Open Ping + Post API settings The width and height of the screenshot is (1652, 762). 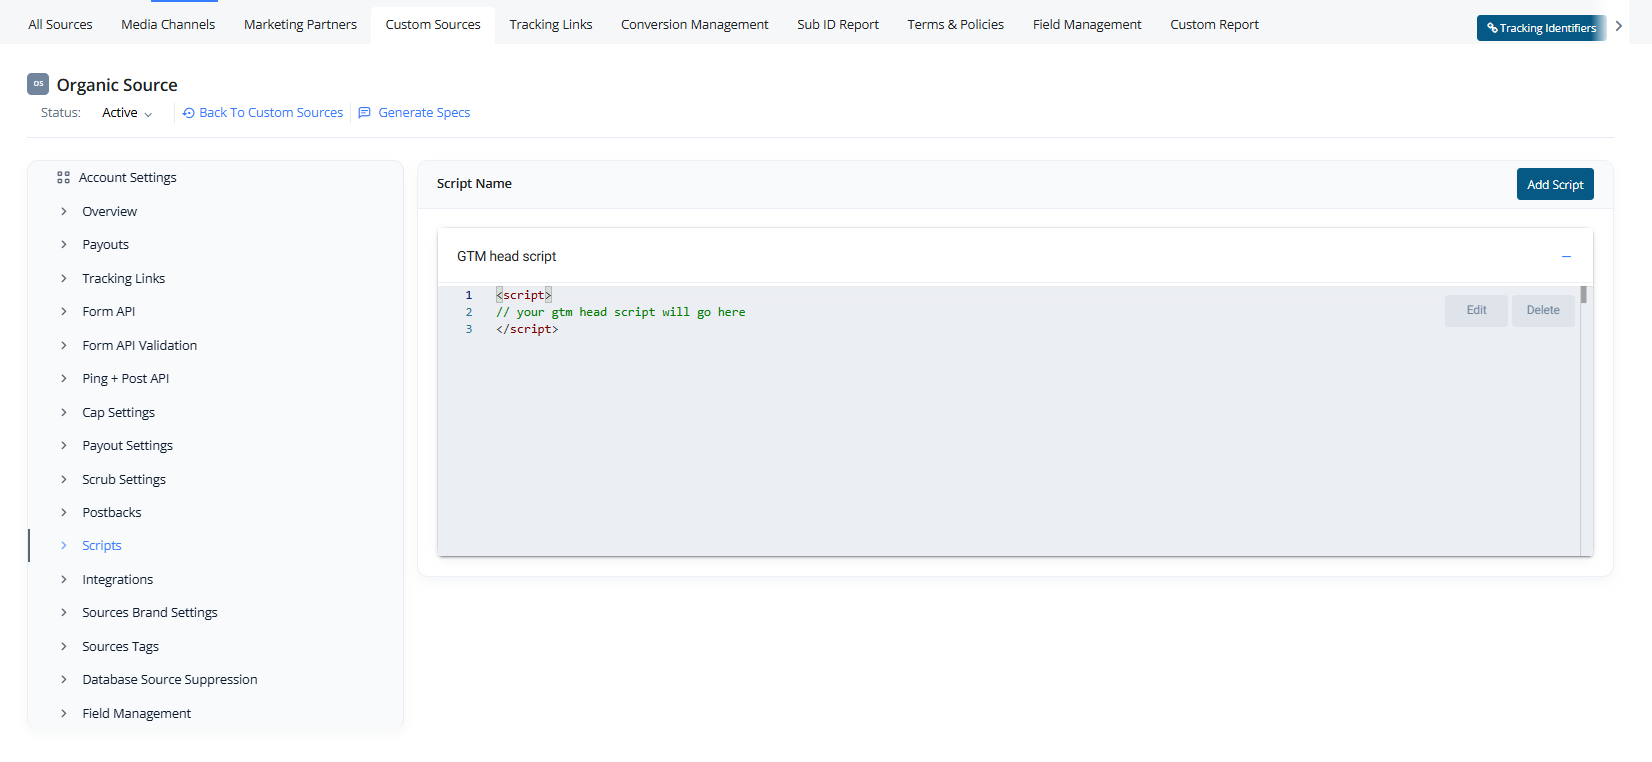[x=126, y=378]
